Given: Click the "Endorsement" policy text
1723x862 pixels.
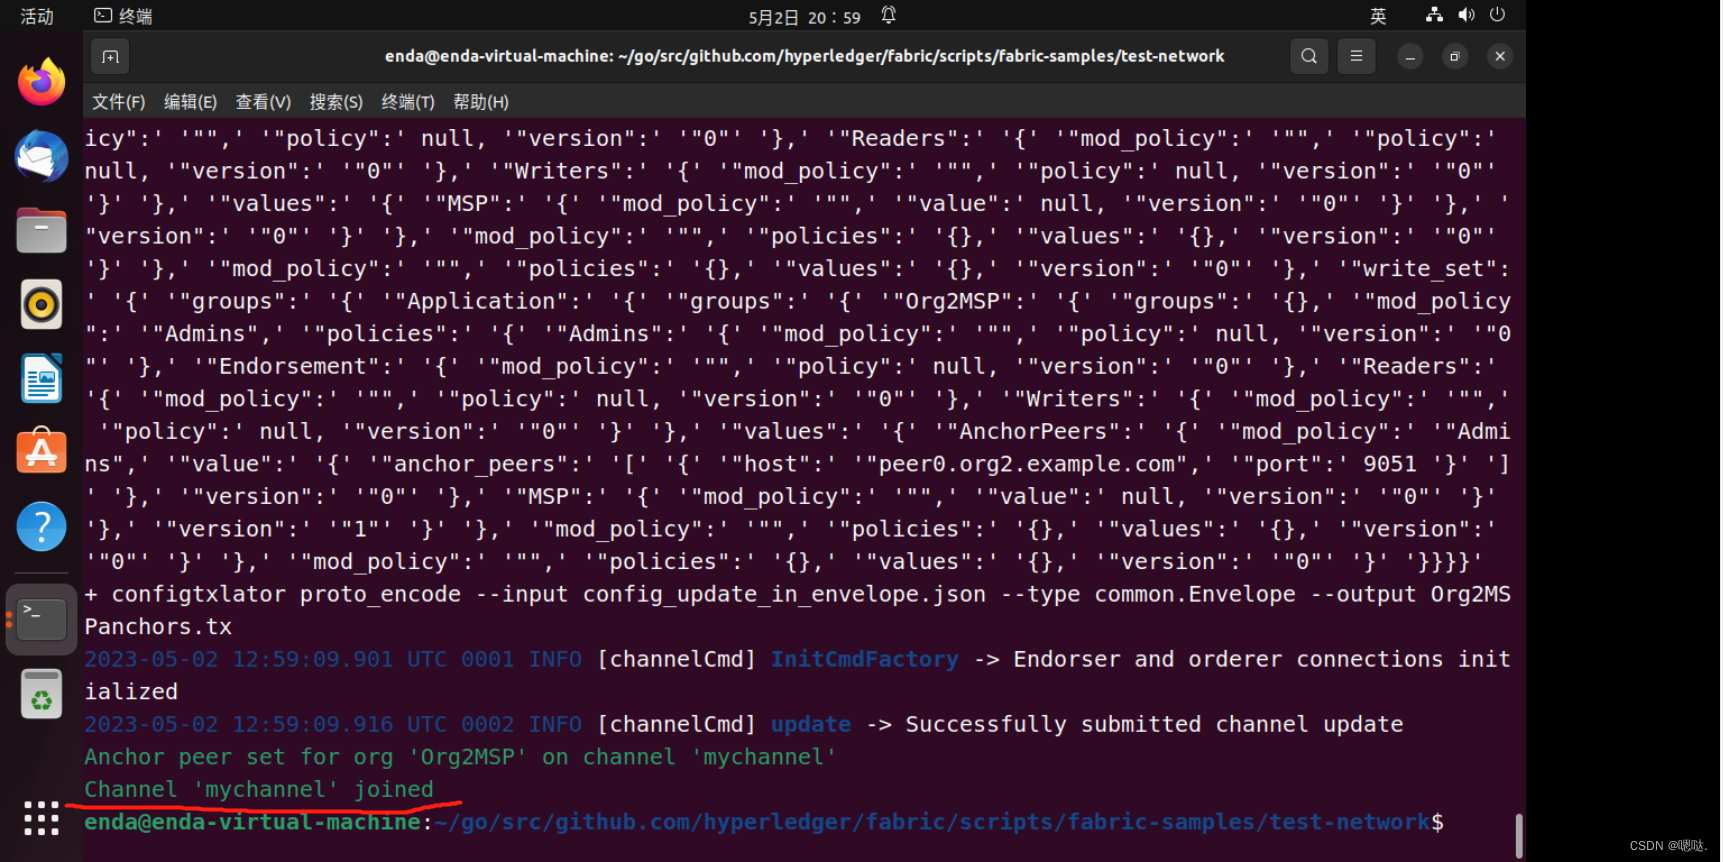Looking at the screenshot, I should coord(293,366).
